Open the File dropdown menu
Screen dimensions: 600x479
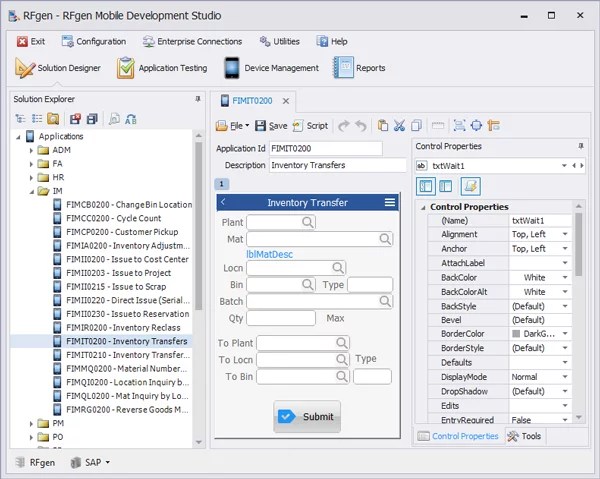pyautogui.click(x=233, y=125)
